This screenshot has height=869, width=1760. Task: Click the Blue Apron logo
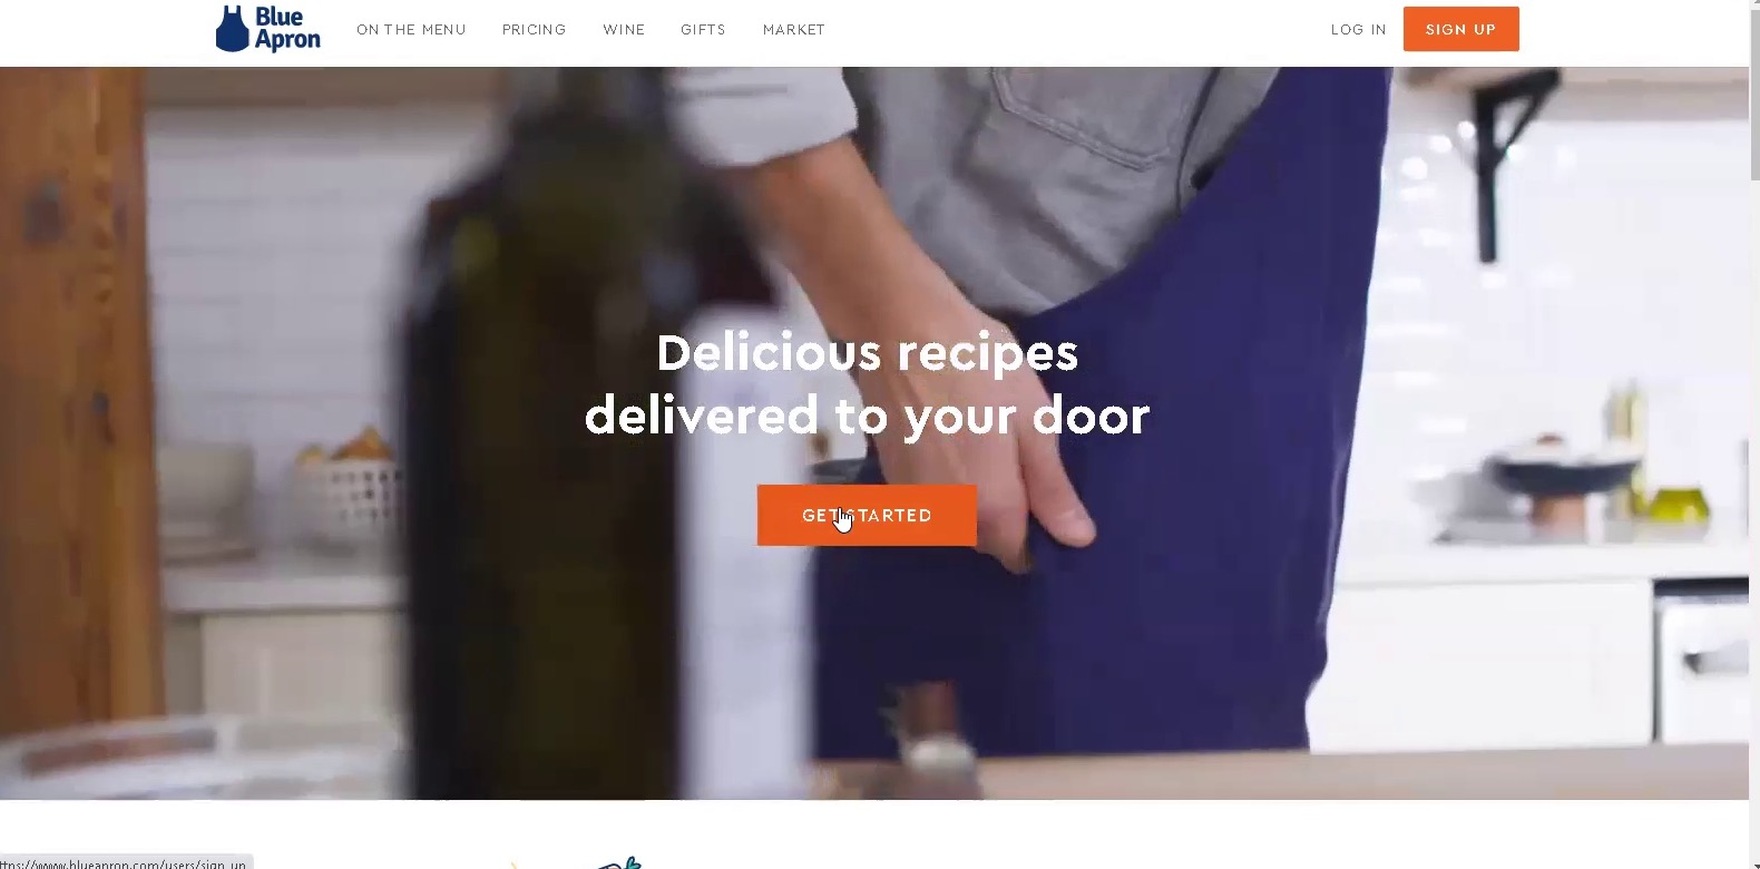[268, 29]
